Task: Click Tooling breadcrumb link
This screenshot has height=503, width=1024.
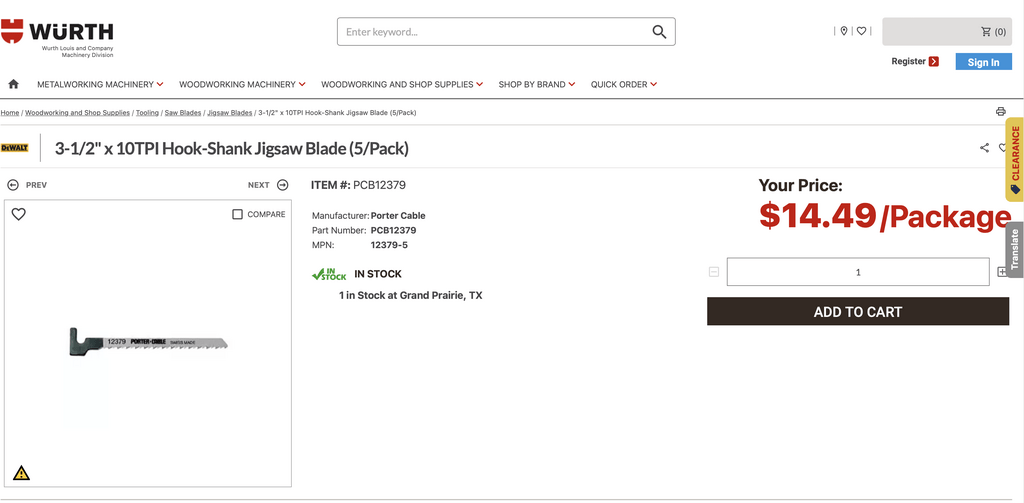Action: (148, 112)
